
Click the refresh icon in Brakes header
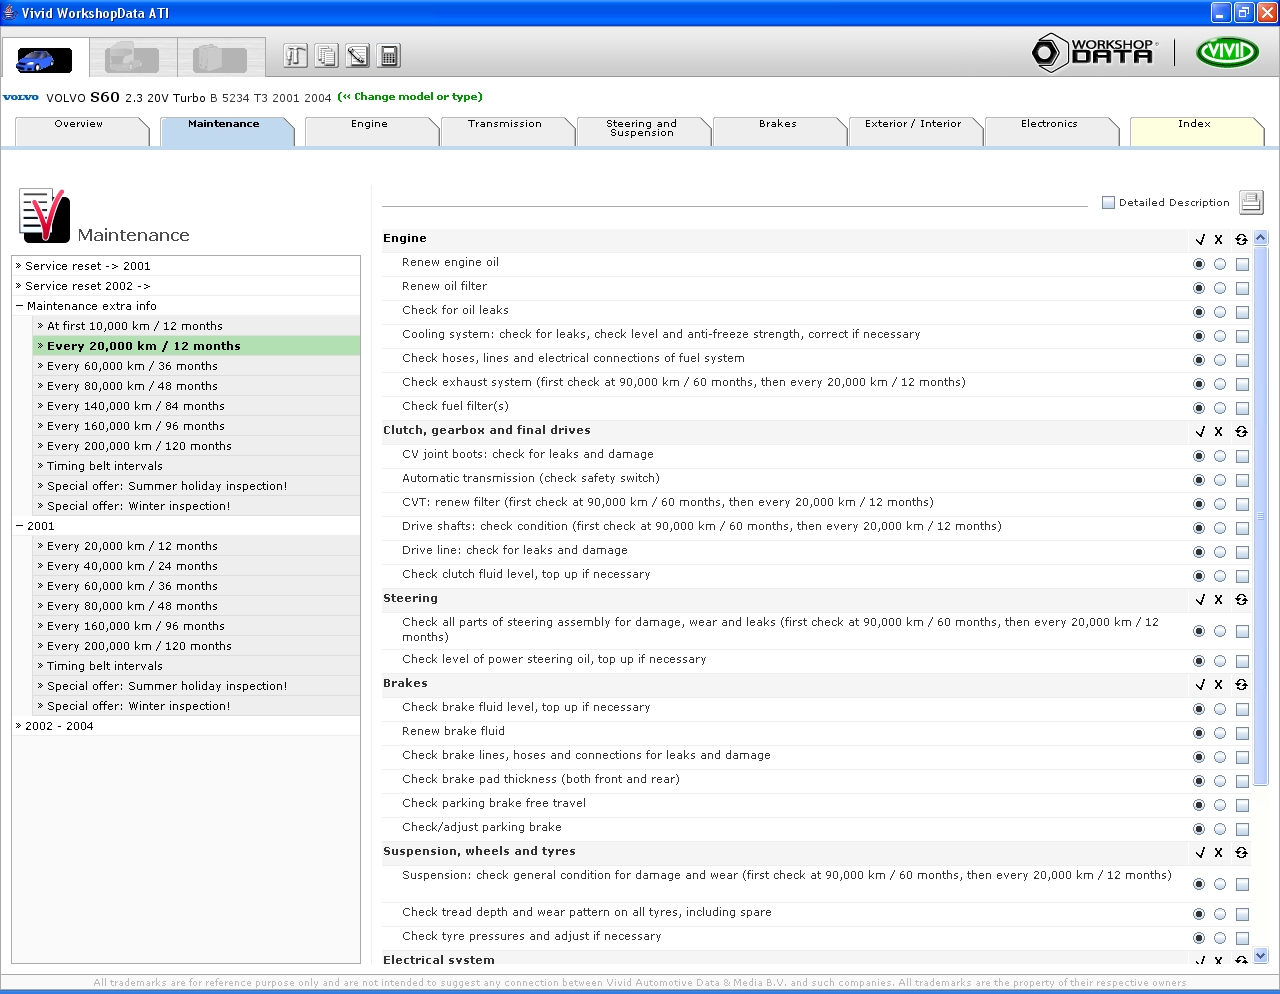(1241, 685)
